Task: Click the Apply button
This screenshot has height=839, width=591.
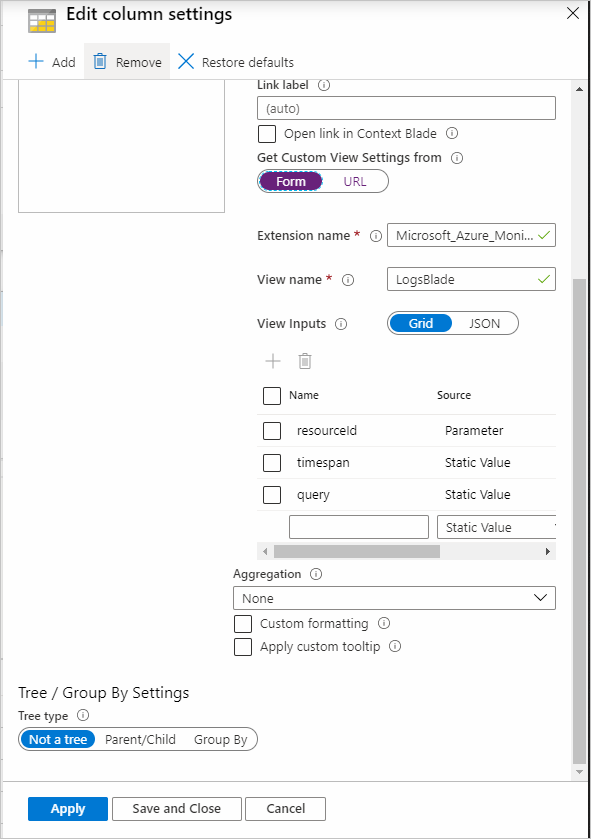Action: pyautogui.click(x=68, y=809)
